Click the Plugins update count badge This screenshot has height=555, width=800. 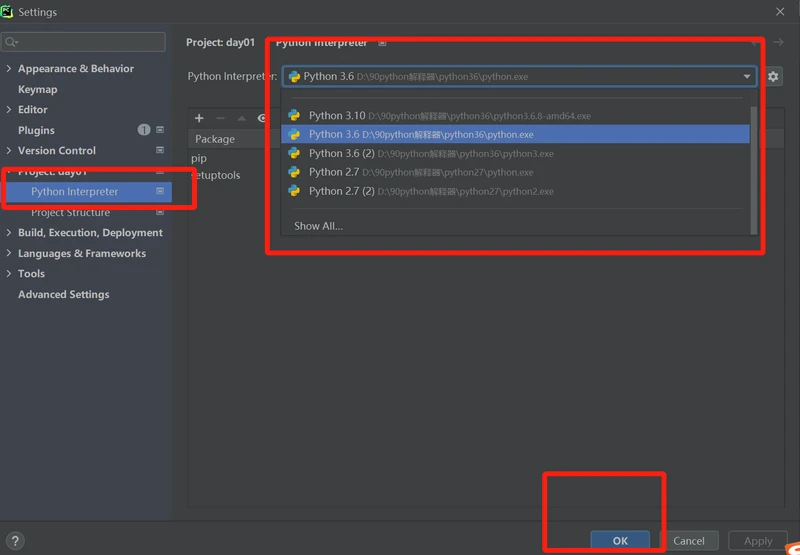144,130
